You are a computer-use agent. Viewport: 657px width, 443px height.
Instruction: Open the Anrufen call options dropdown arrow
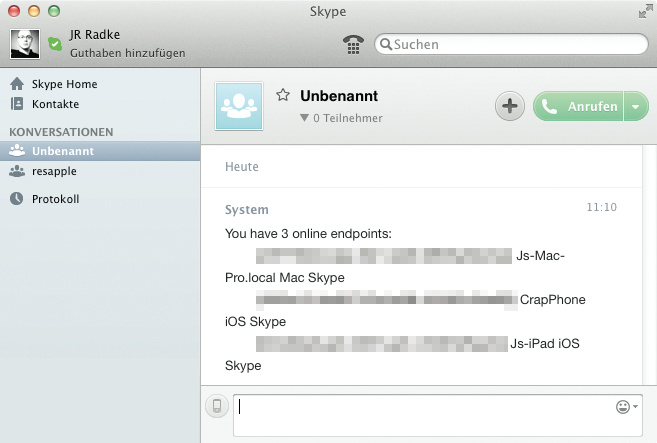point(636,107)
